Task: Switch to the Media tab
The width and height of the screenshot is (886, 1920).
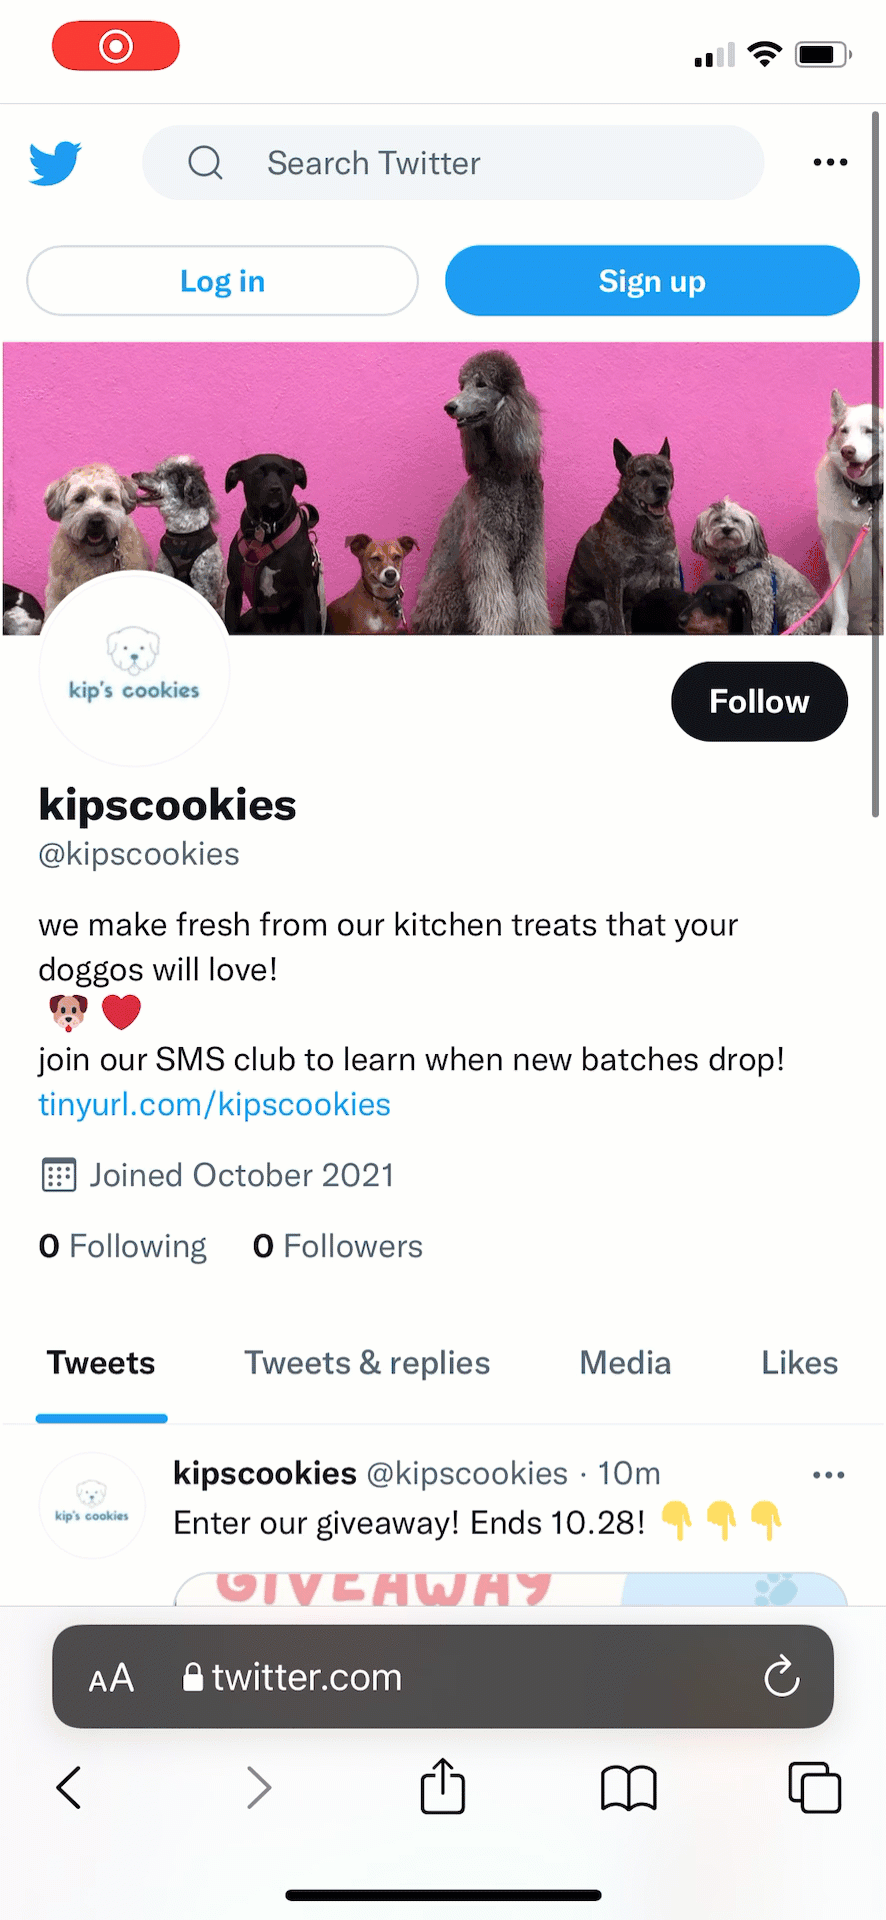Action: click(x=625, y=1363)
